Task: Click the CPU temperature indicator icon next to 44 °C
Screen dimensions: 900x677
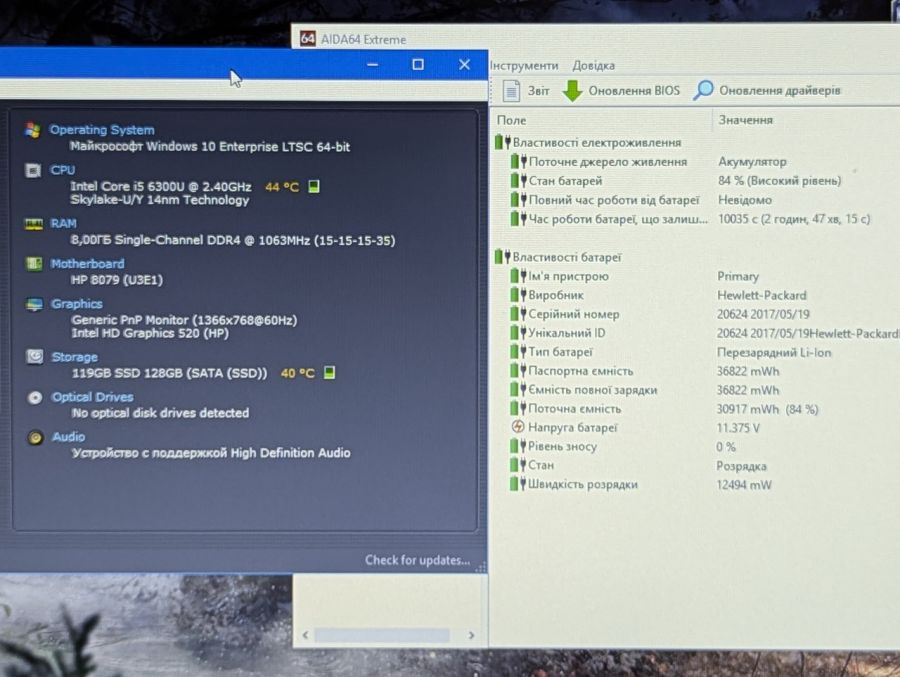Action: coord(314,187)
